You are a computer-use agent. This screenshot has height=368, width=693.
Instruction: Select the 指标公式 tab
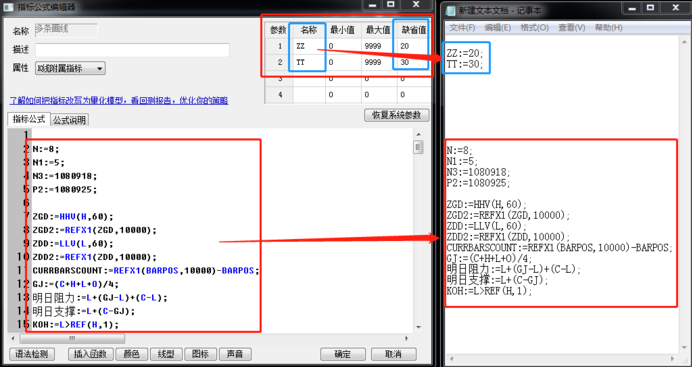28,119
